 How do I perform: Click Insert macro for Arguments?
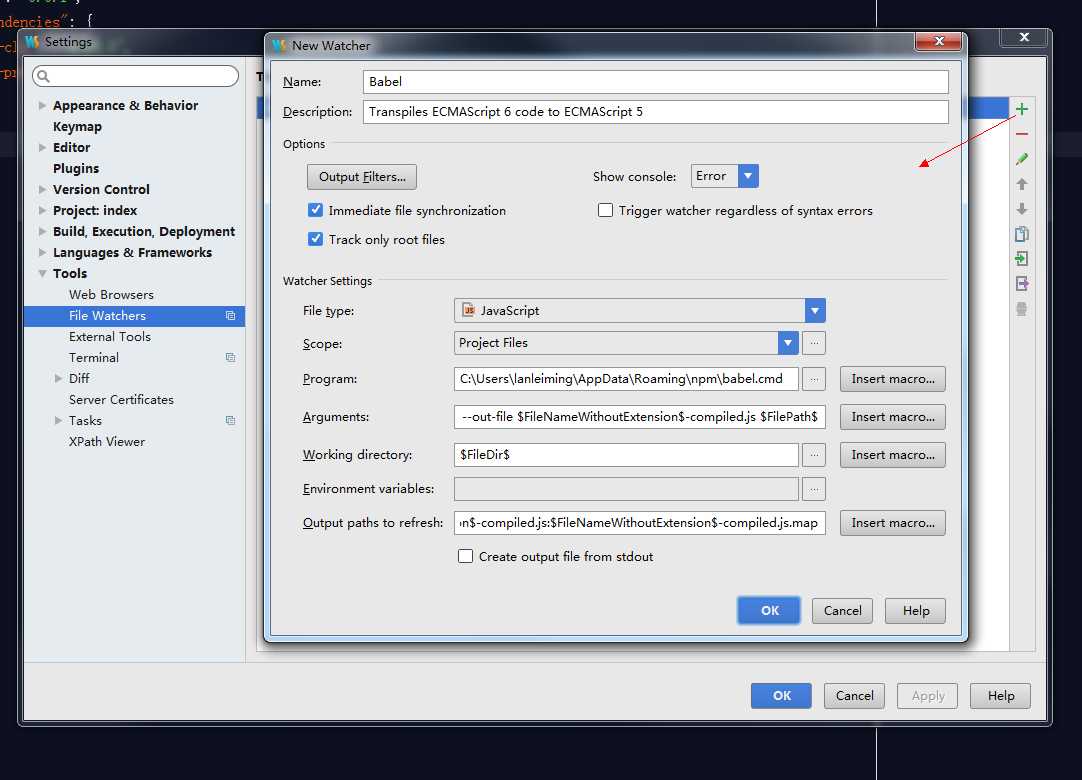click(x=893, y=417)
